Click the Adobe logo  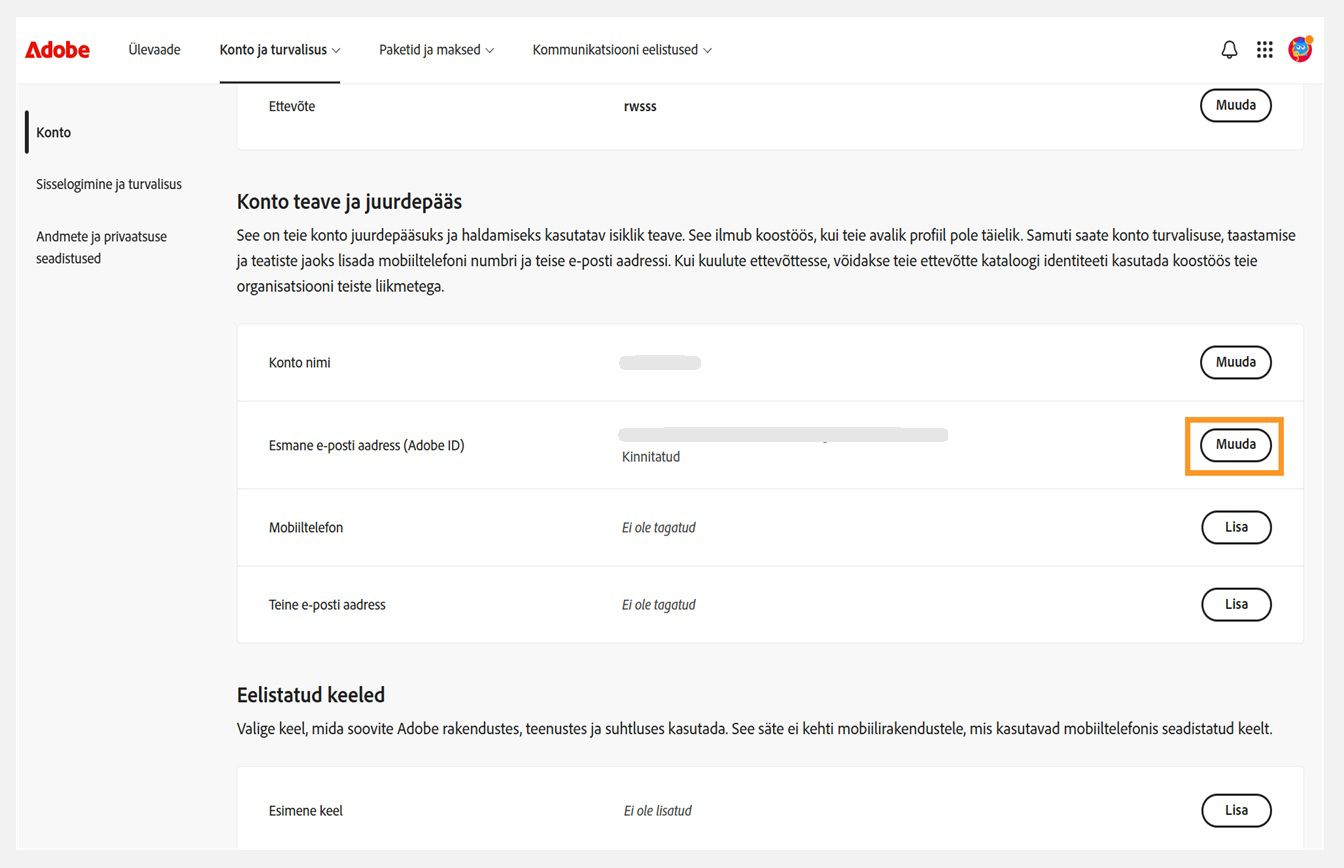(57, 49)
